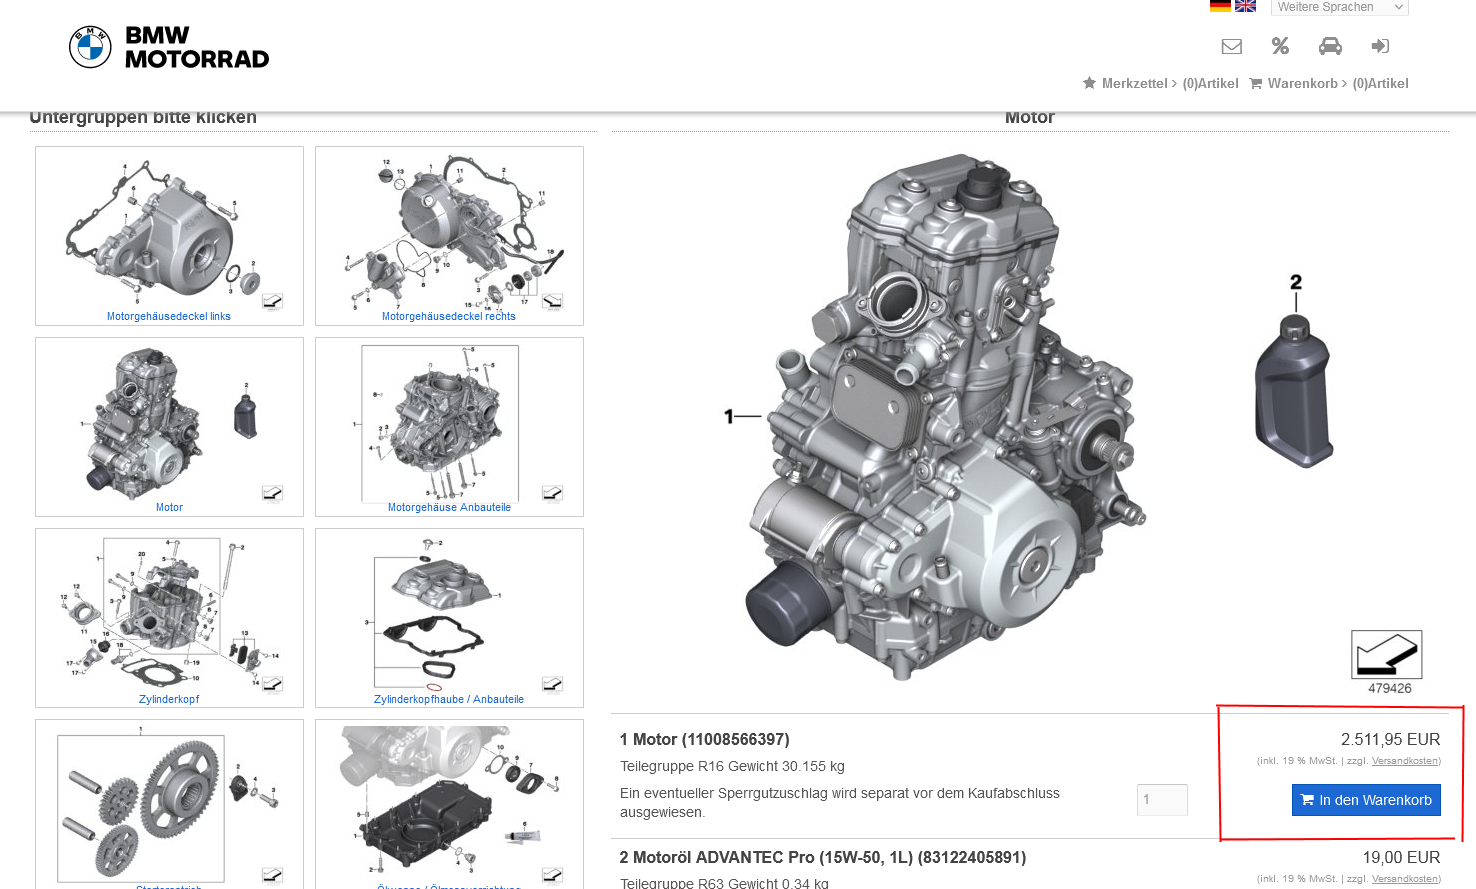The height and width of the screenshot is (889, 1476).
Task: Click enlarge icon on Motor card
Action: [x=272, y=492]
